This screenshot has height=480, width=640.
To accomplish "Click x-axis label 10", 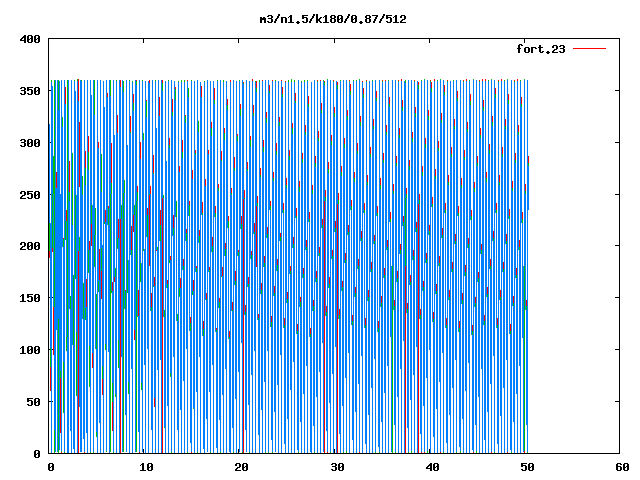I will coord(146,467).
